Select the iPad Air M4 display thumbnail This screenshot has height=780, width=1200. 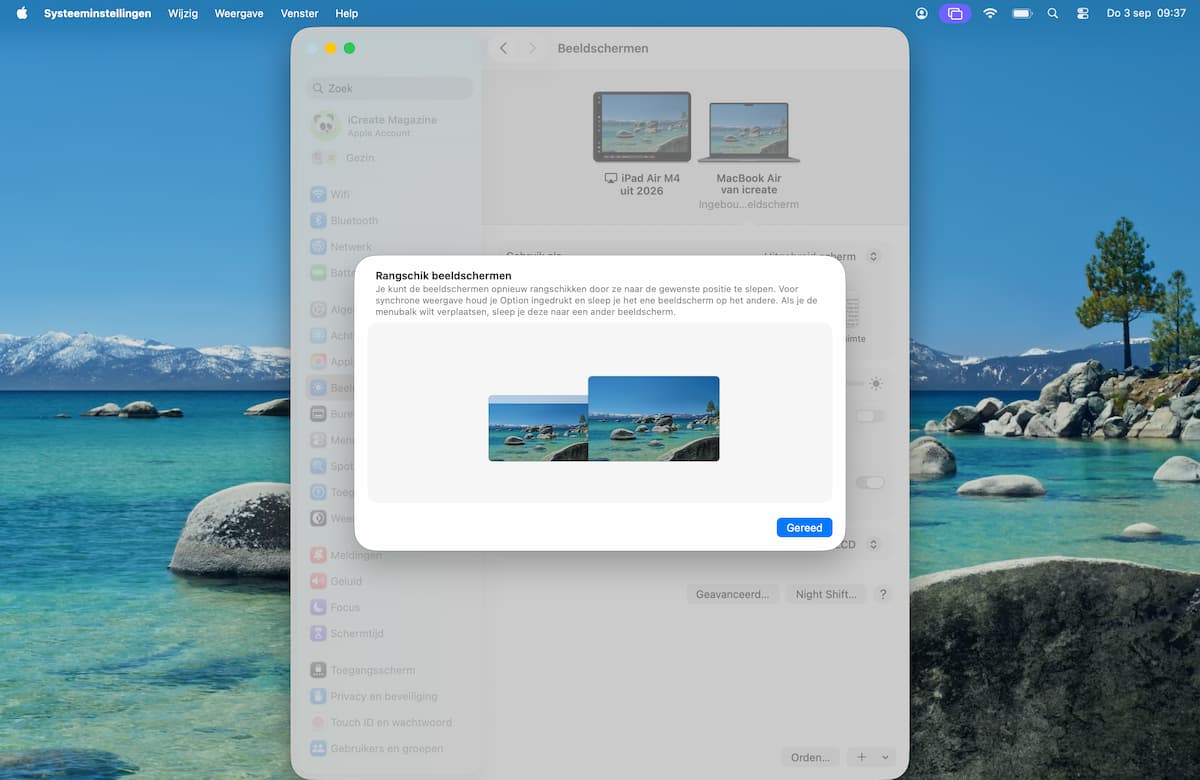(x=642, y=127)
